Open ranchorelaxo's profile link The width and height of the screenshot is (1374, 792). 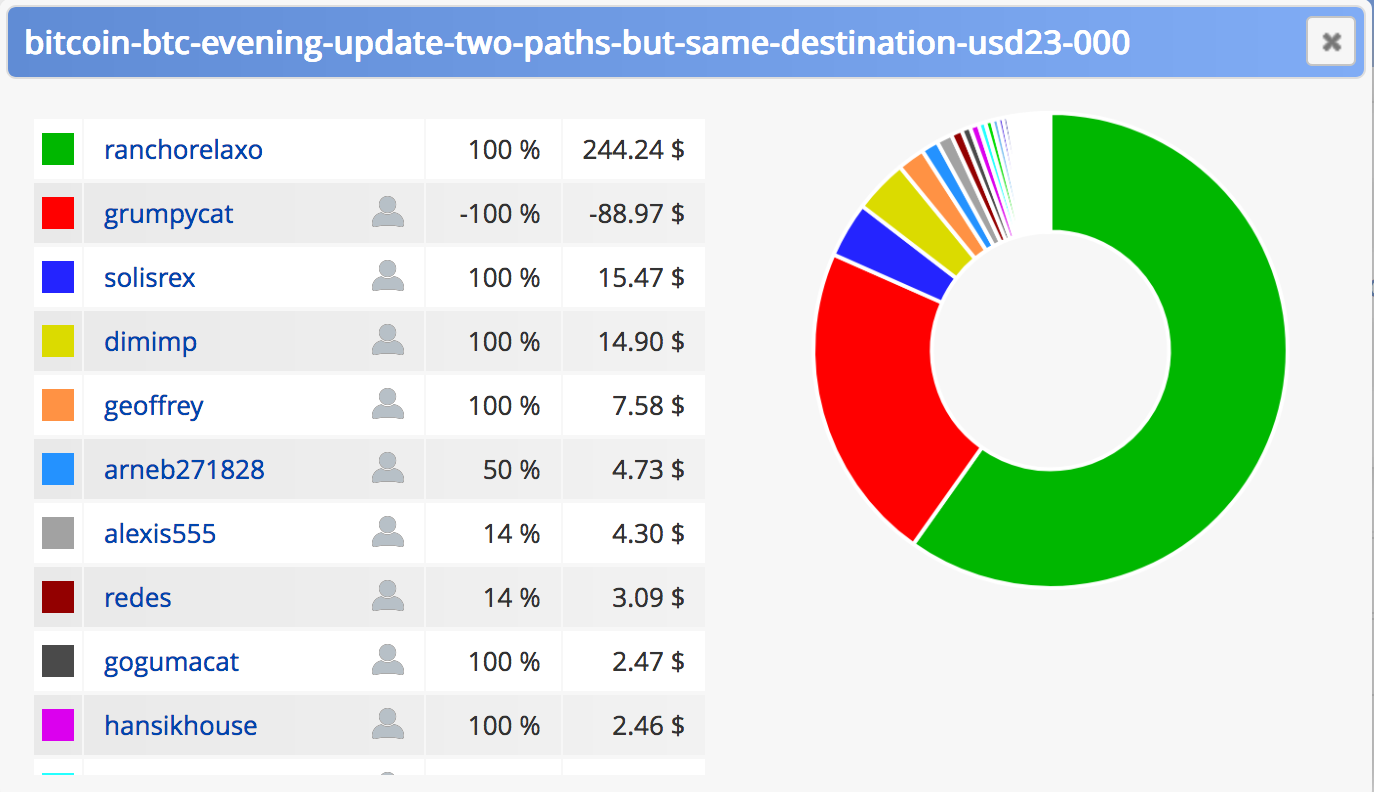(x=183, y=150)
